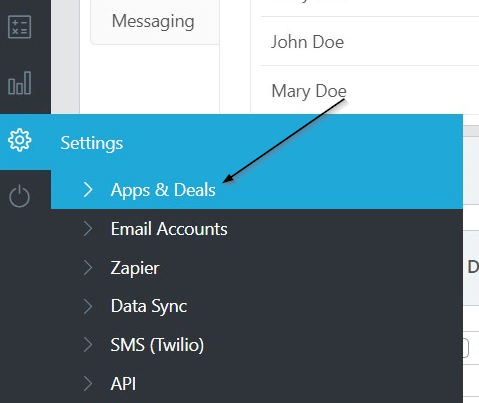Click the Settings menu header label
479x403 pixels.
coord(92,143)
